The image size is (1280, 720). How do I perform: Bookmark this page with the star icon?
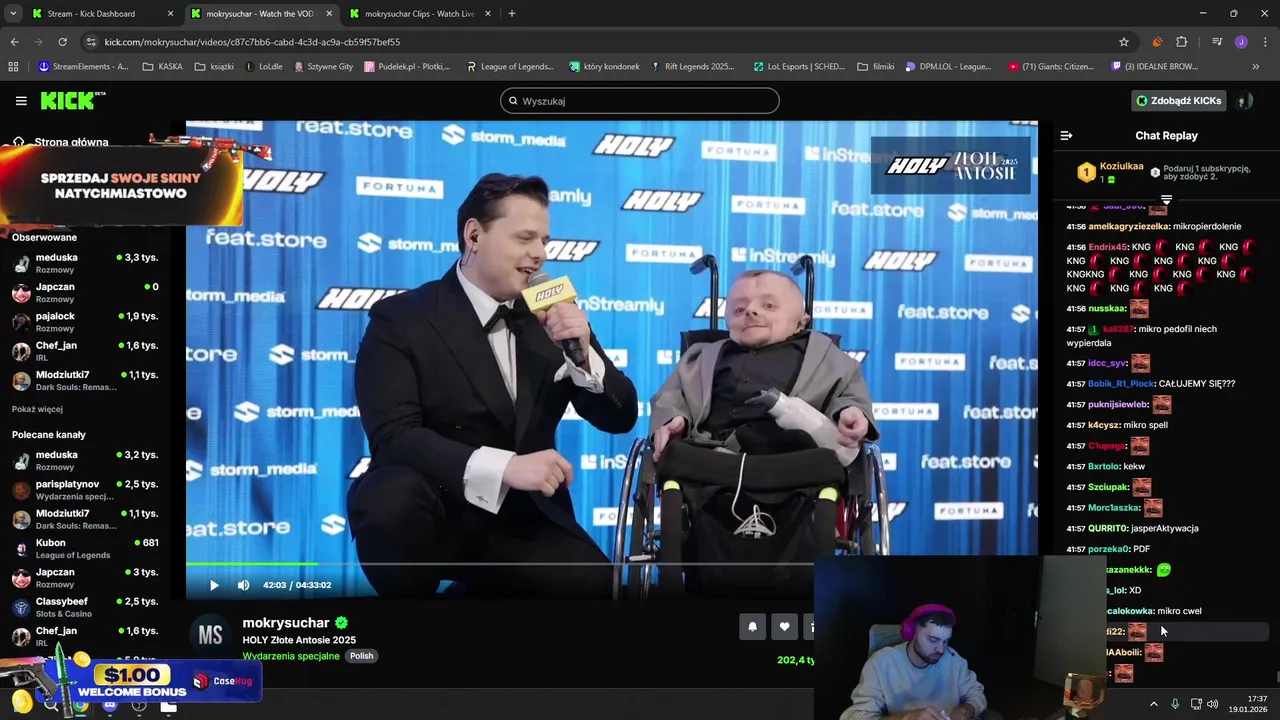tap(1124, 42)
